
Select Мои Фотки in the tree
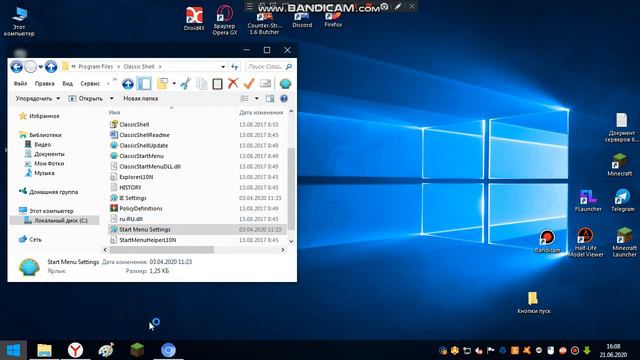[x=49, y=163]
